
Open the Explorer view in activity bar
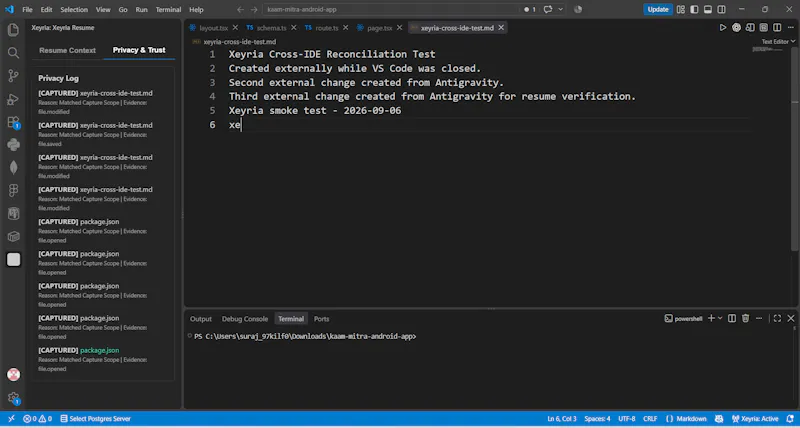(13, 30)
